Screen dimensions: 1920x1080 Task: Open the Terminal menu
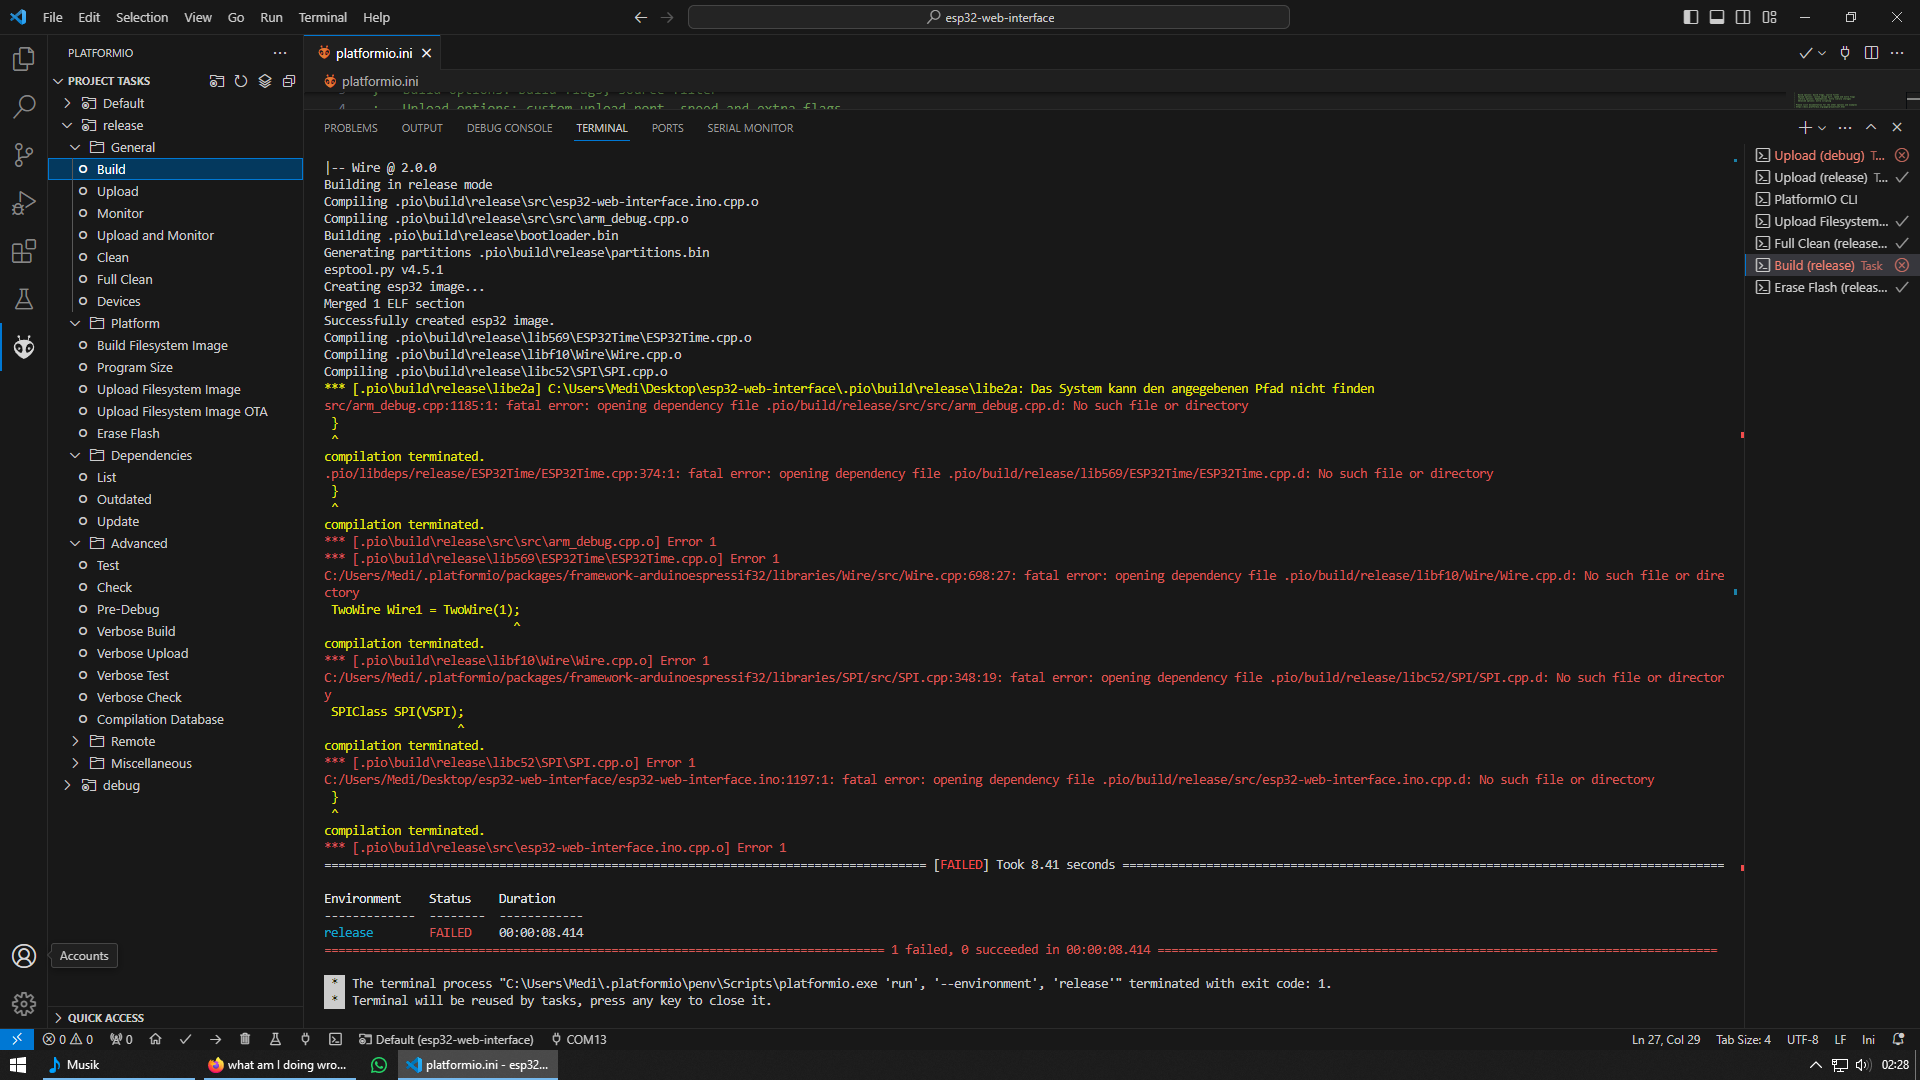click(322, 17)
